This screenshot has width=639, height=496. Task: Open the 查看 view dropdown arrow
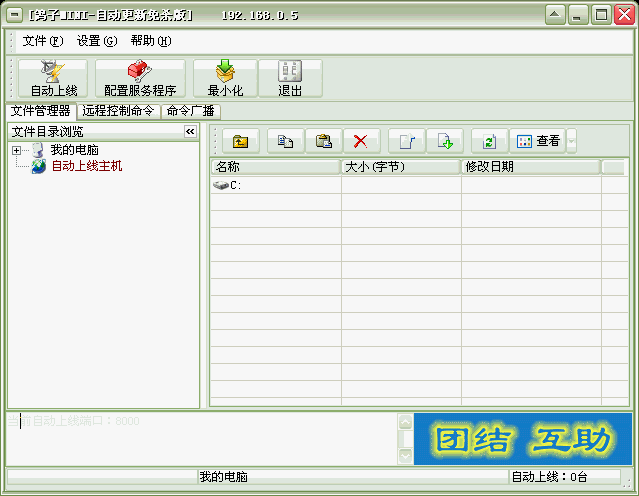pos(571,141)
